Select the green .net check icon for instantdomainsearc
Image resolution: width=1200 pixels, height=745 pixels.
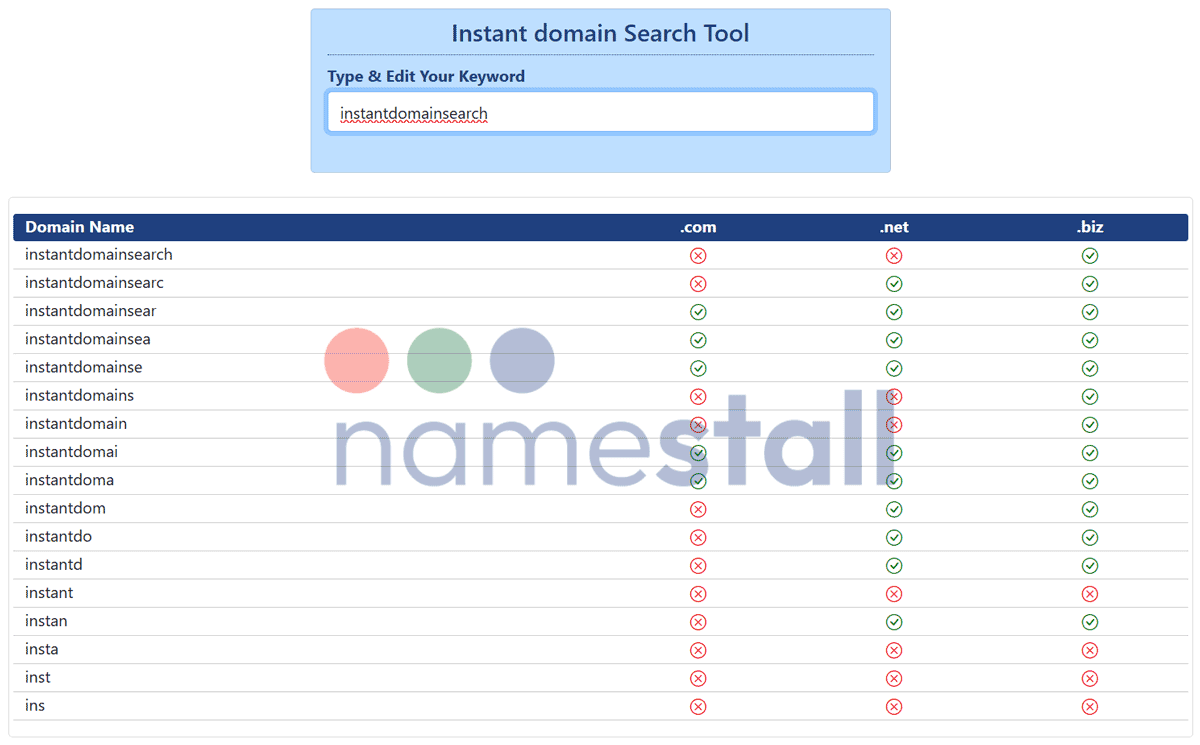click(894, 283)
